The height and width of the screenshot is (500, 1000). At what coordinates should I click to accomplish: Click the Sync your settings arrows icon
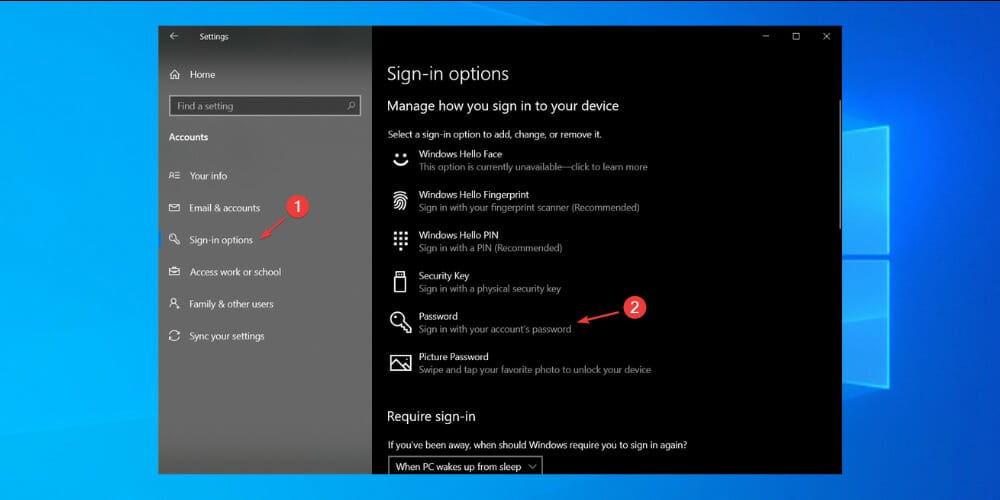[174, 335]
